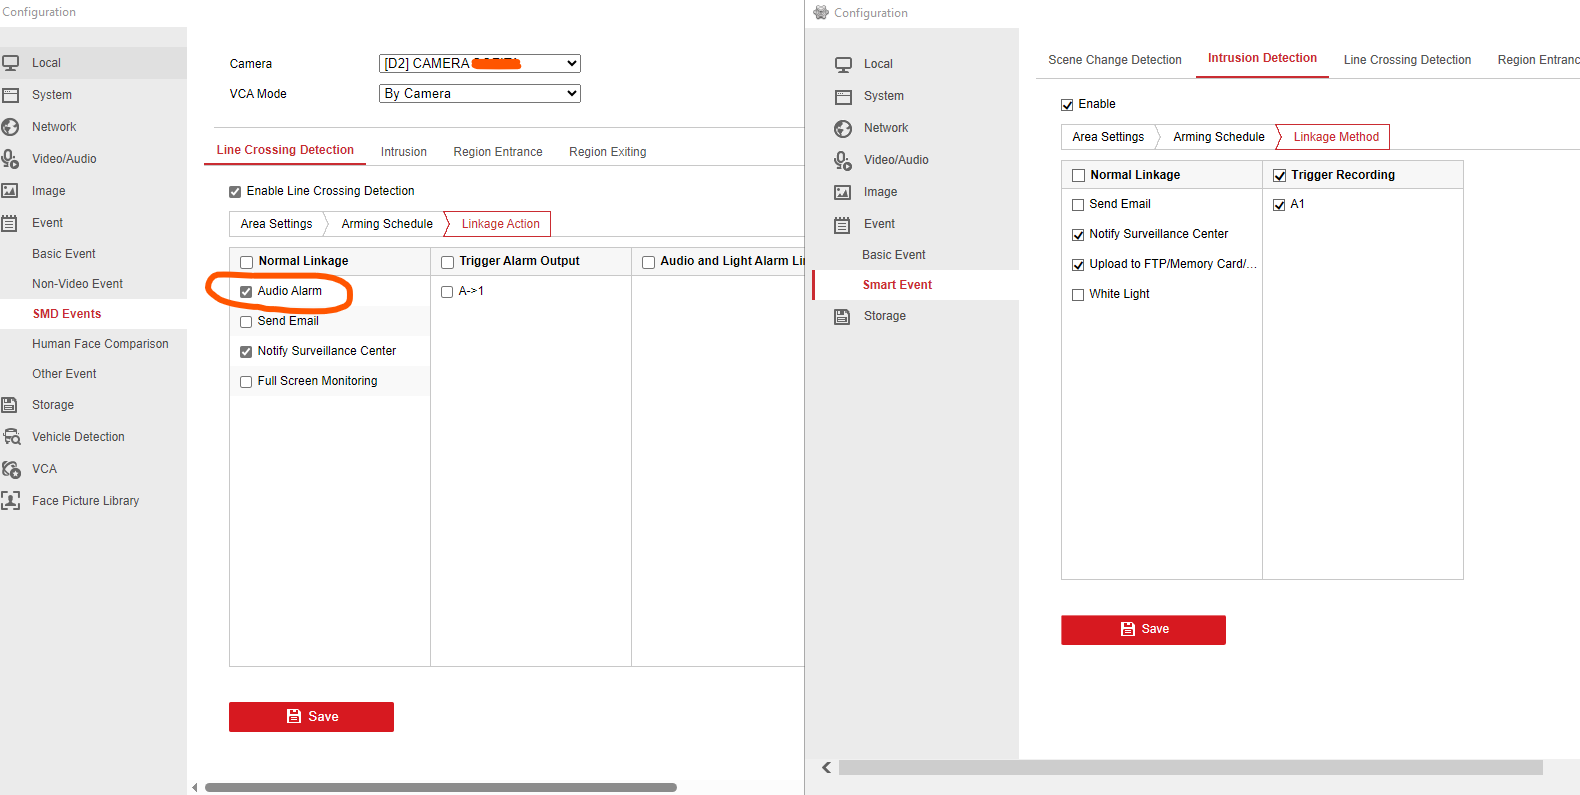This screenshot has height=795, width=1580.
Task: Uncheck the Audio Alarm checkbox
Action: coord(246,292)
